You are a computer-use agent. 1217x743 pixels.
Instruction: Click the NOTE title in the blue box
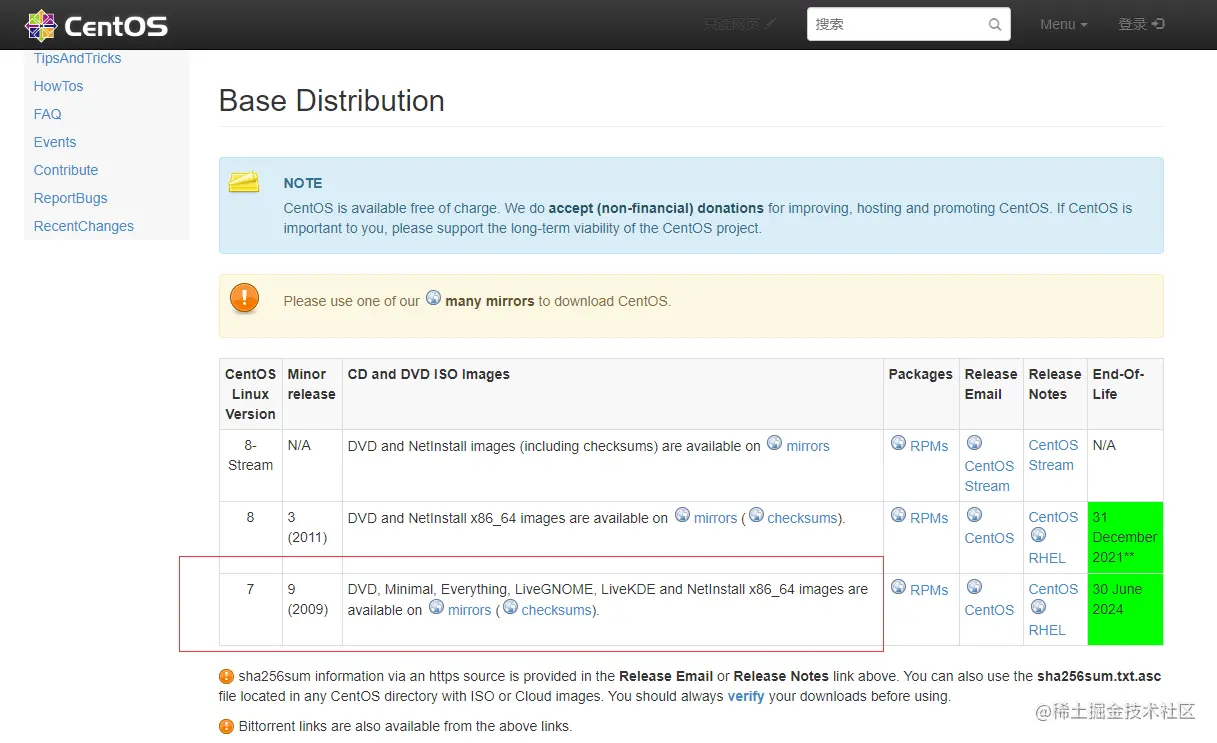coord(303,183)
